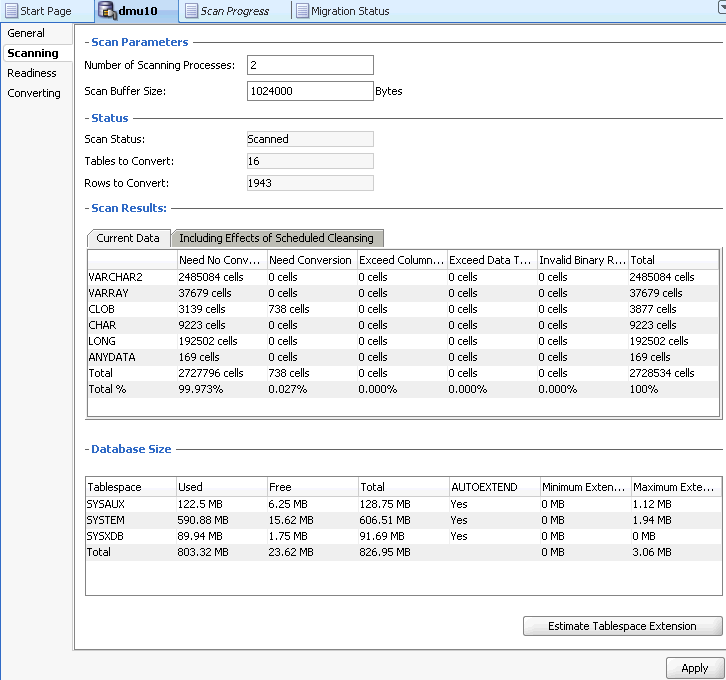Viewport: 726px width, 680px height.
Task: Click the dmu10 database icon
Action: (x=106, y=11)
